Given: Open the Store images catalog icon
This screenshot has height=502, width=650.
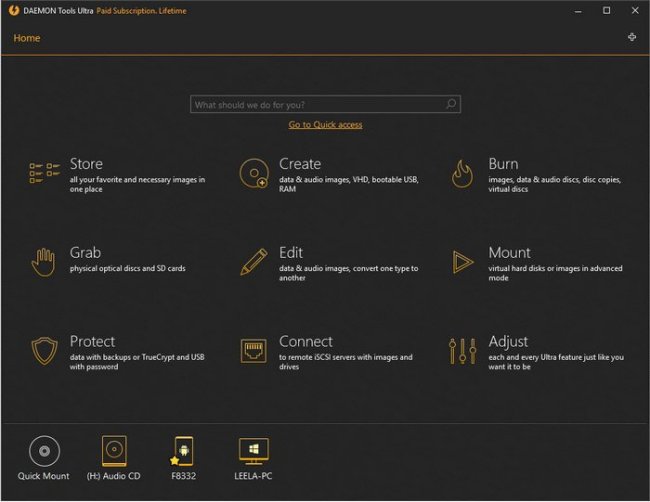Looking at the screenshot, I should tap(45, 173).
